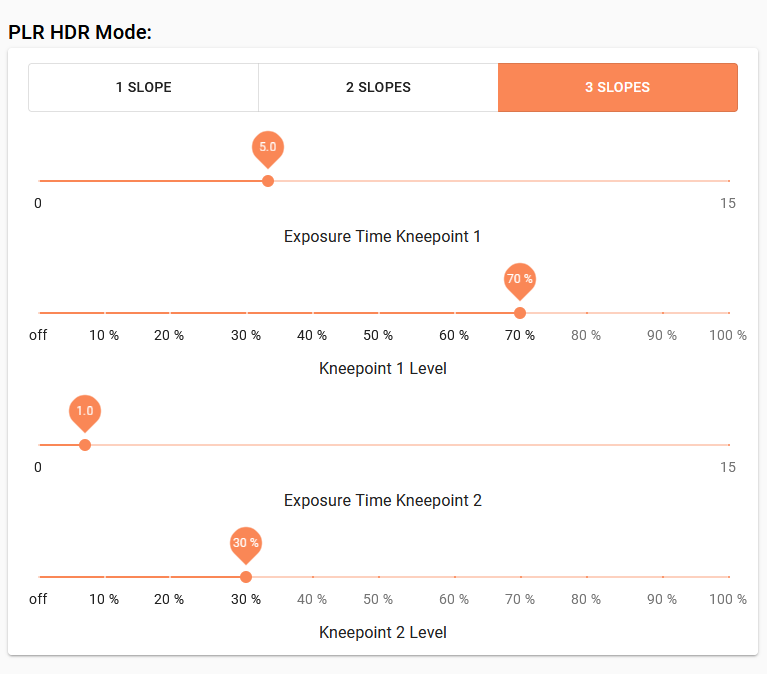The width and height of the screenshot is (767, 674).
Task: Click Kneepoint 1 Level slider handle at 70 %
Action: 520,313
